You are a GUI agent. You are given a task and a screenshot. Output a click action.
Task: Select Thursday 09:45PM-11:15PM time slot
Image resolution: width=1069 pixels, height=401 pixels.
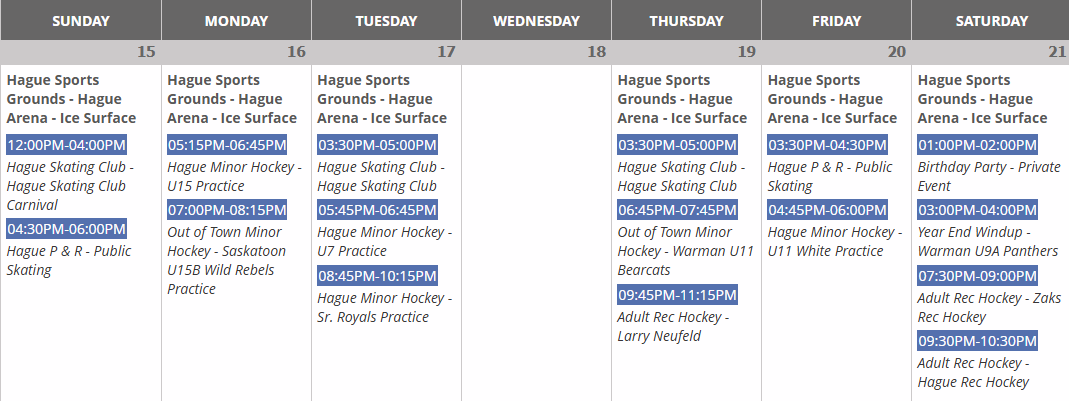(x=677, y=294)
